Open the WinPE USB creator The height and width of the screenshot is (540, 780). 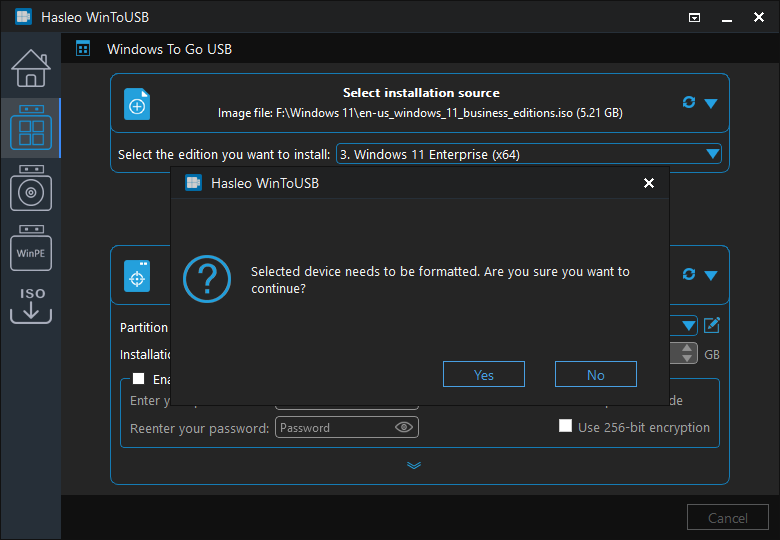pyautogui.click(x=31, y=248)
